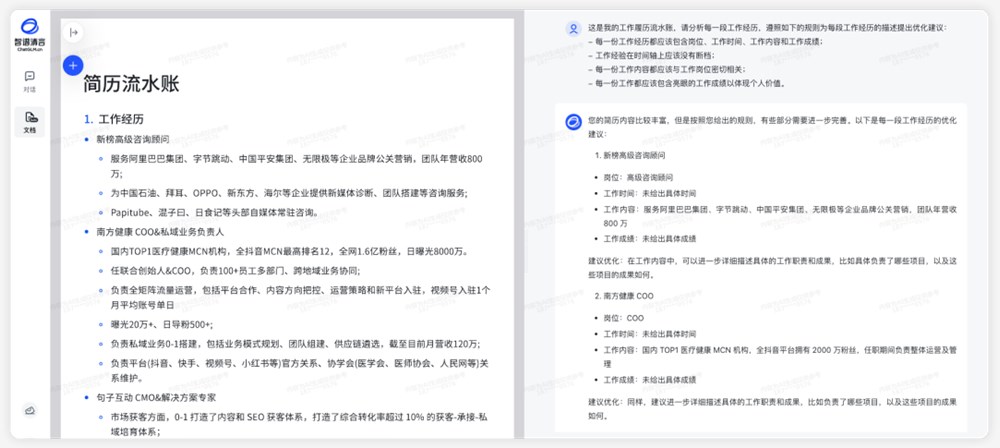This screenshot has height=448, width=1000.
Task: Click the user prompt line starting 这是我的工作履历流水账
Action: [767, 28]
